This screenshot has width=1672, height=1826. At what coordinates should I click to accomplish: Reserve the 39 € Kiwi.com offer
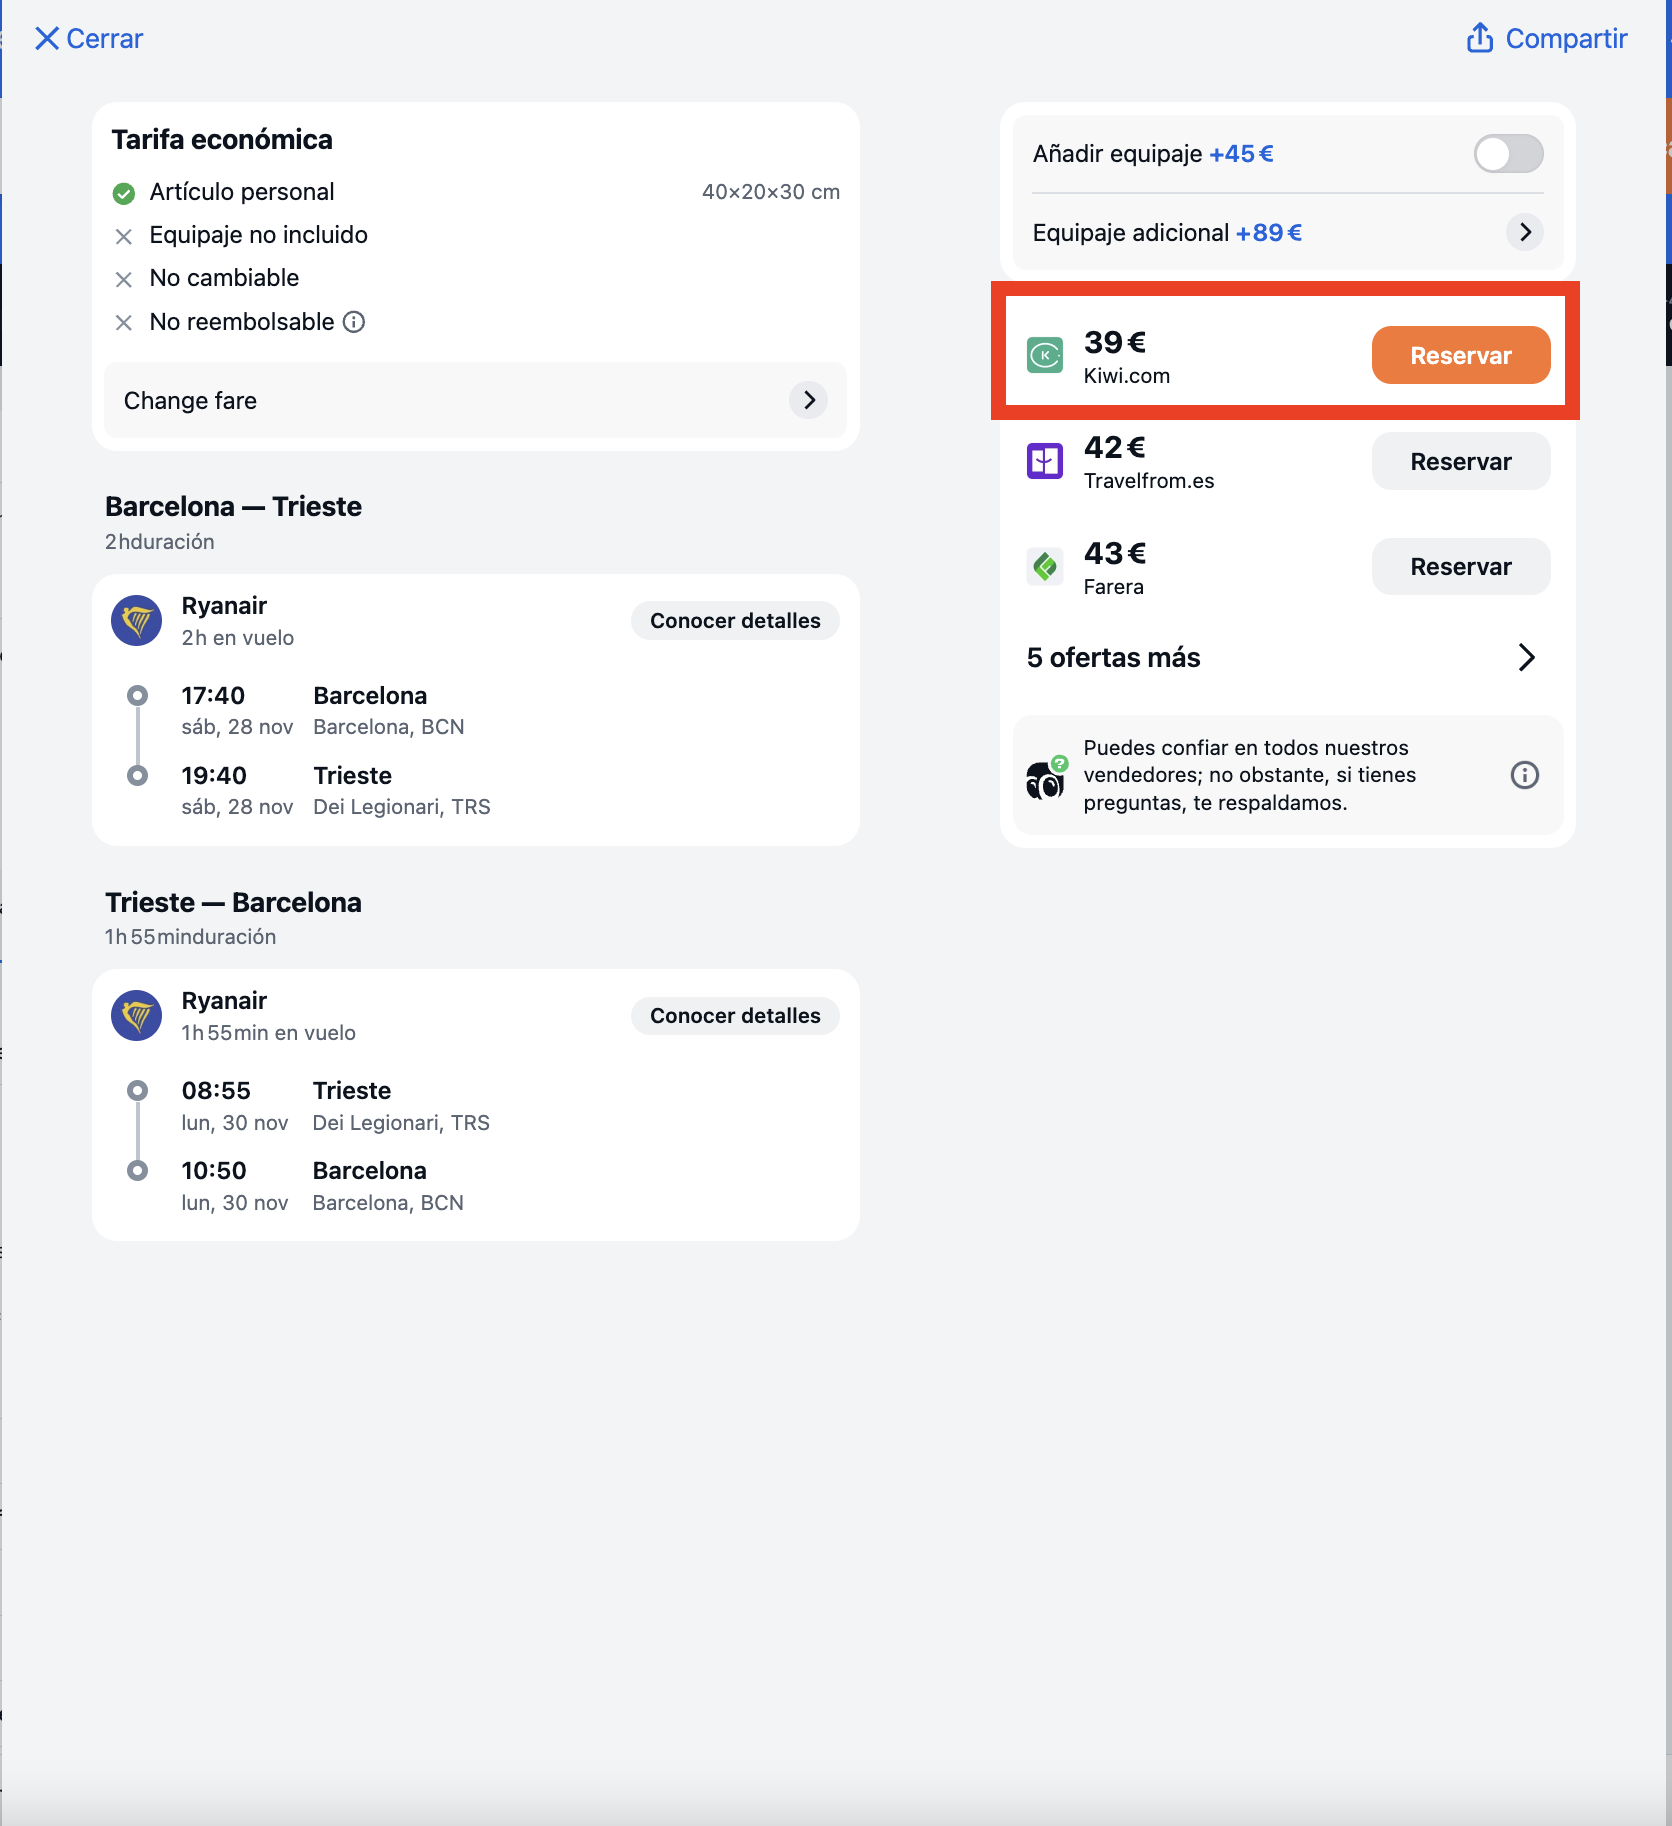pyautogui.click(x=1461, y=355)
